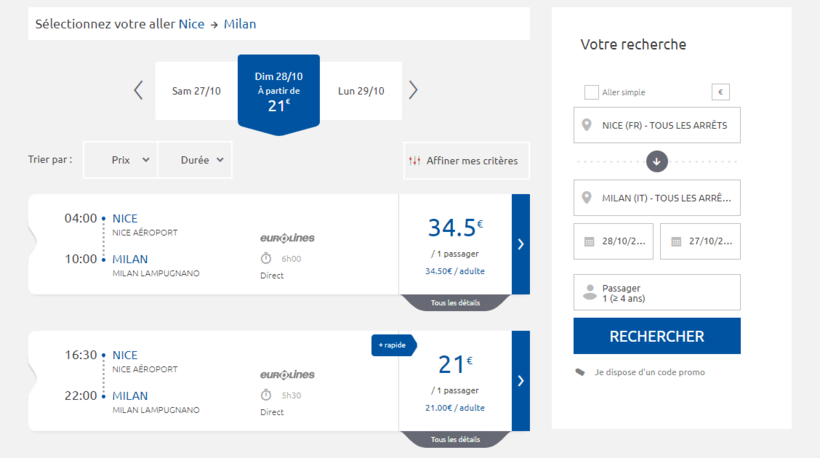Select the 21€ trip blue arrow
The height and width of the screenshot is (458, 820).
coord(520,381)
